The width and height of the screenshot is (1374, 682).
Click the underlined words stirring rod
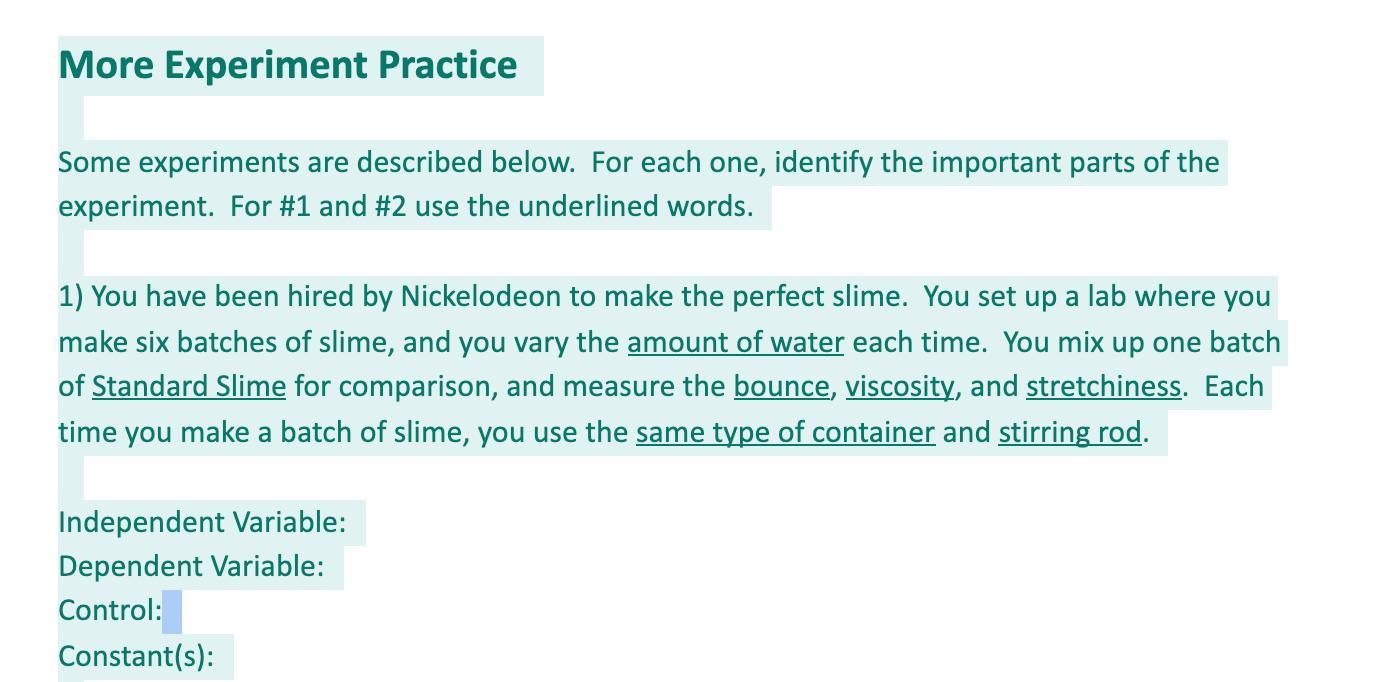1070,432
